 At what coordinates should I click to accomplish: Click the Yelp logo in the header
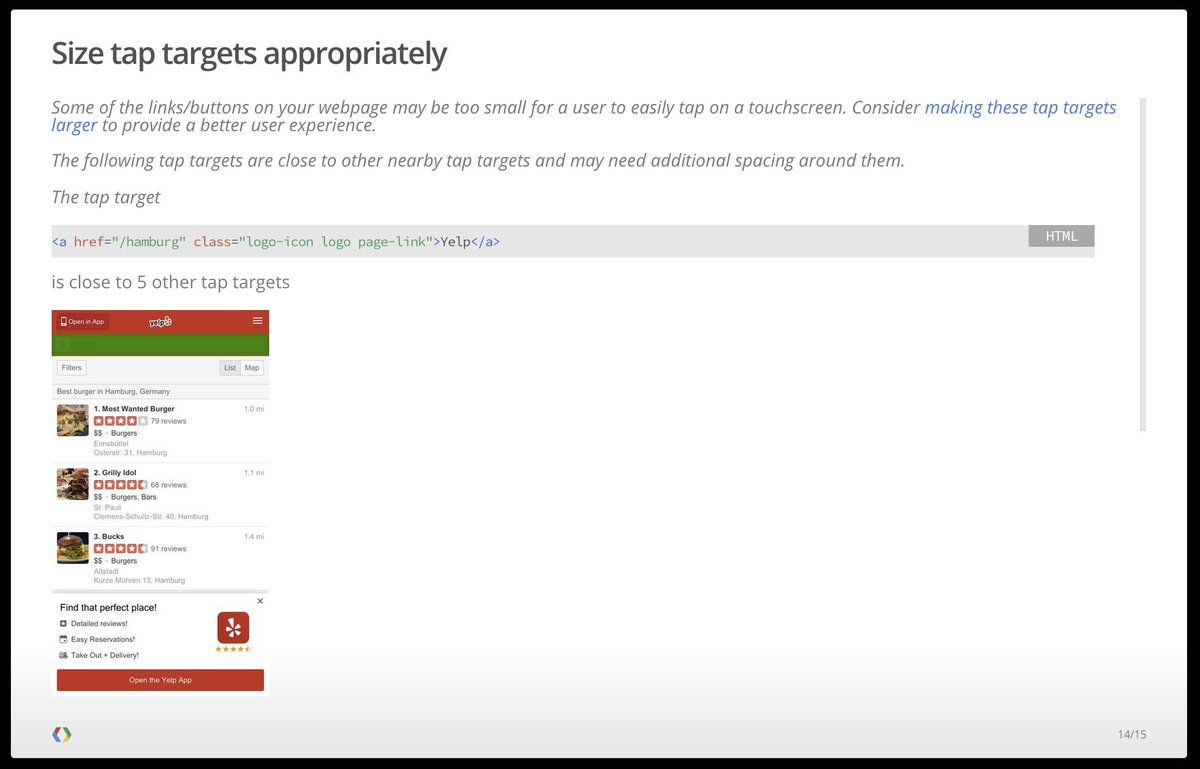pos(160,321)
